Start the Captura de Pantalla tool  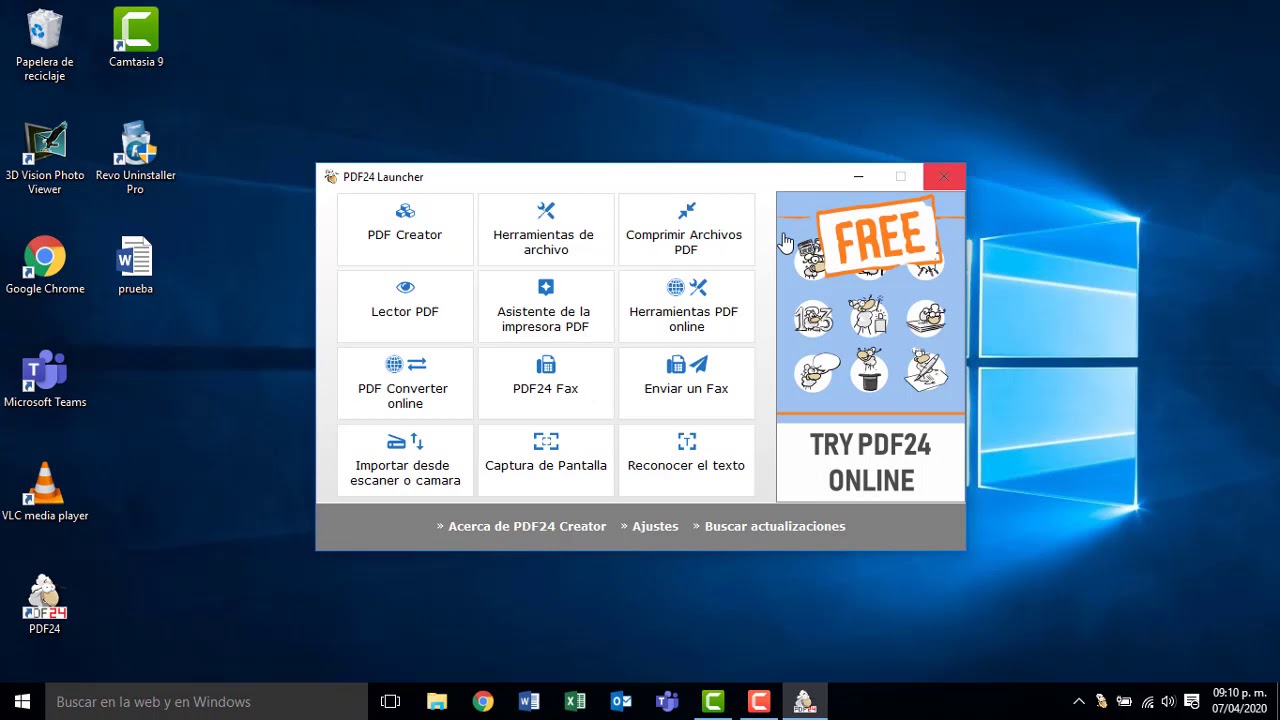pos(546,460)
